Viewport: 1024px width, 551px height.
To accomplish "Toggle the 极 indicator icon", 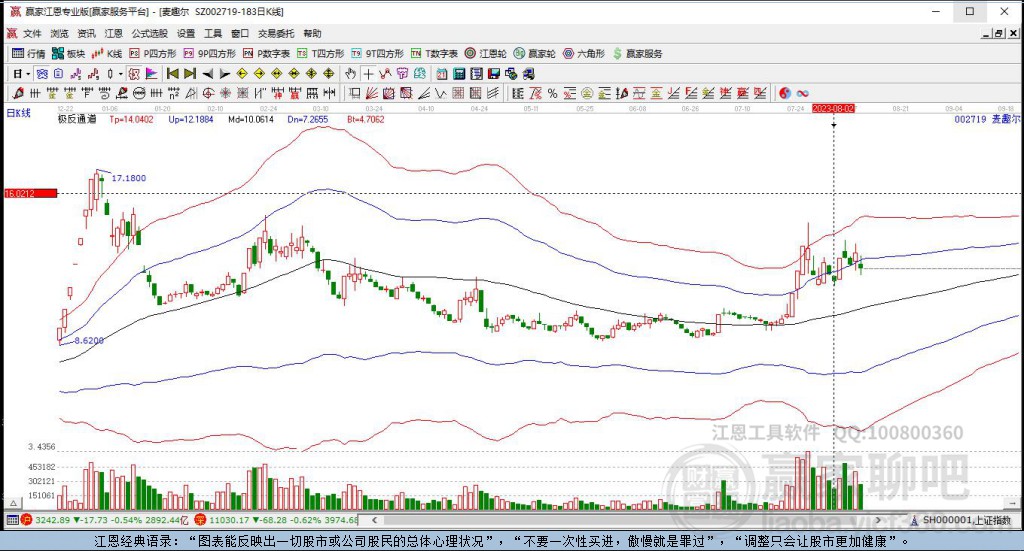I will [134, 74].
